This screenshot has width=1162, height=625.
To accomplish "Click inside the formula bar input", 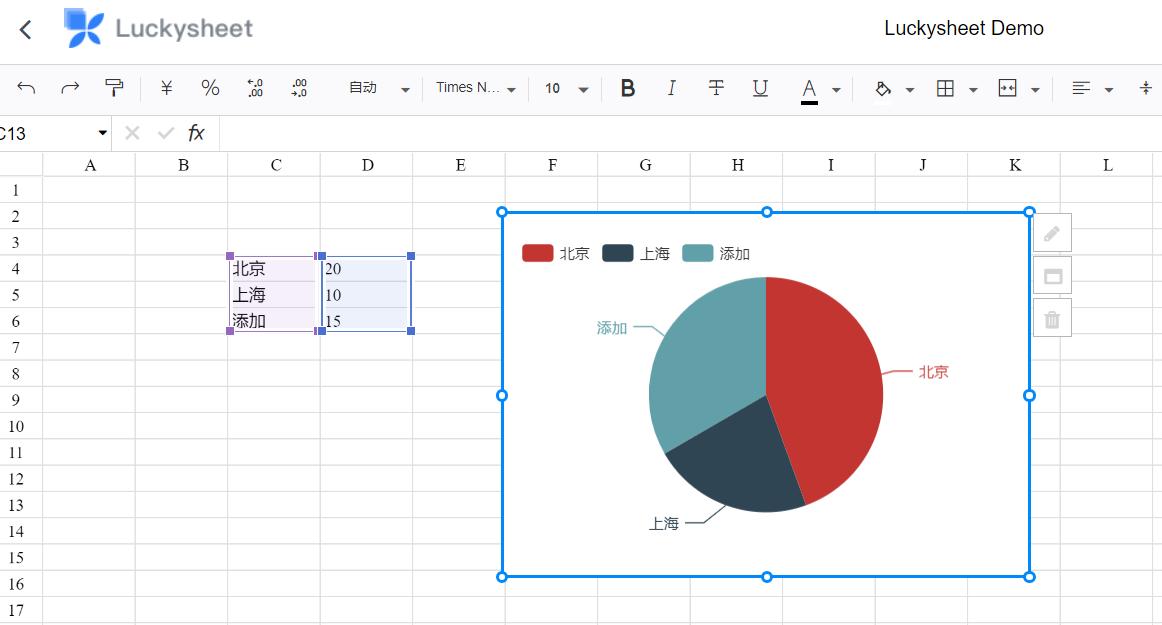I will tap(690, 133).
